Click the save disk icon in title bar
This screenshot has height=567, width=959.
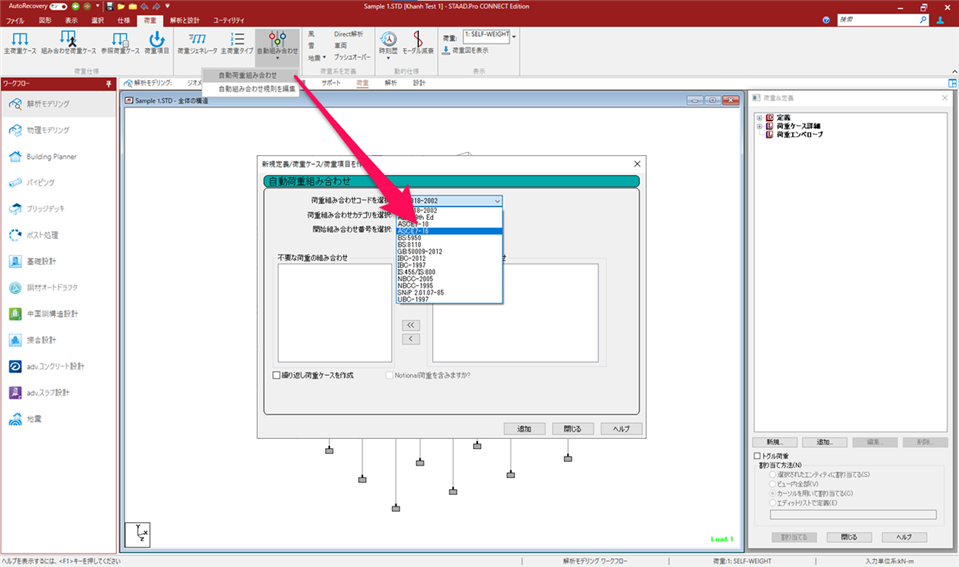point(109,6)
